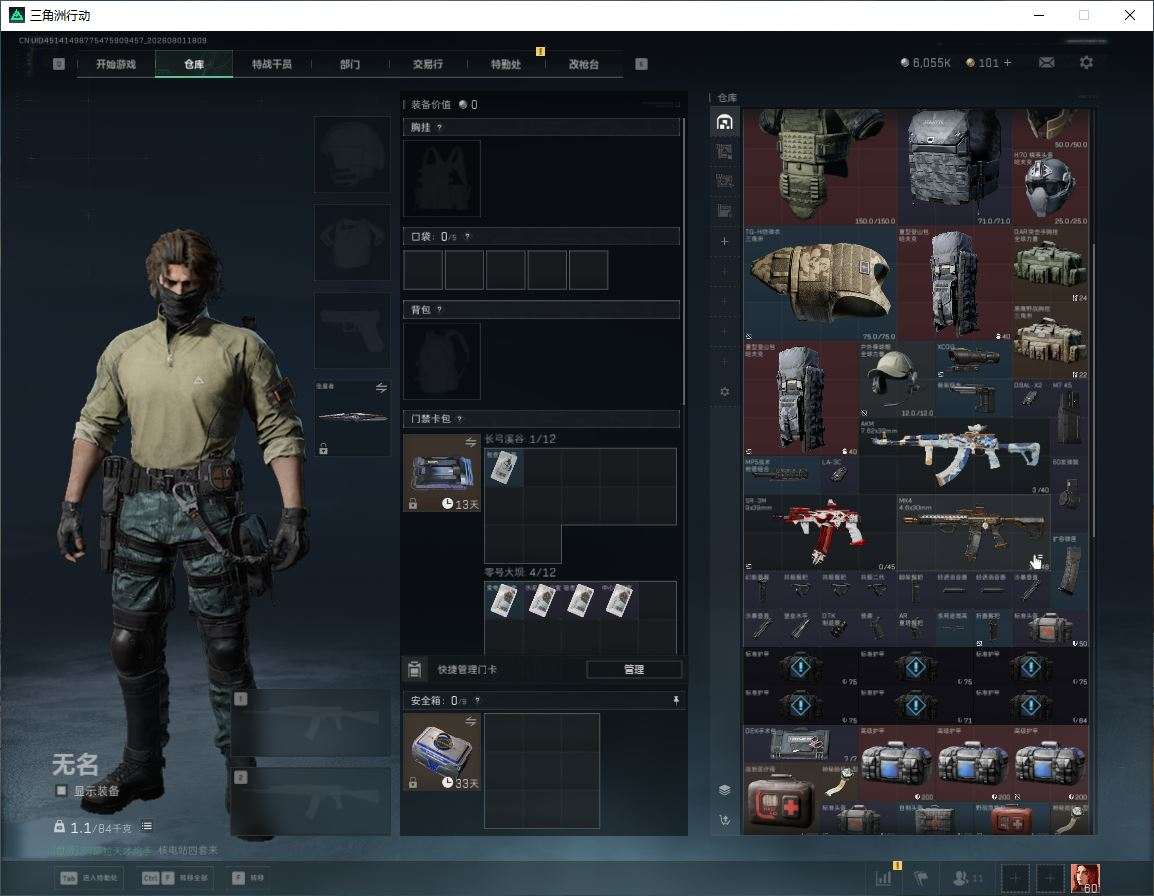Toggle the 显示装备 checkbox

tap(61, 791)
